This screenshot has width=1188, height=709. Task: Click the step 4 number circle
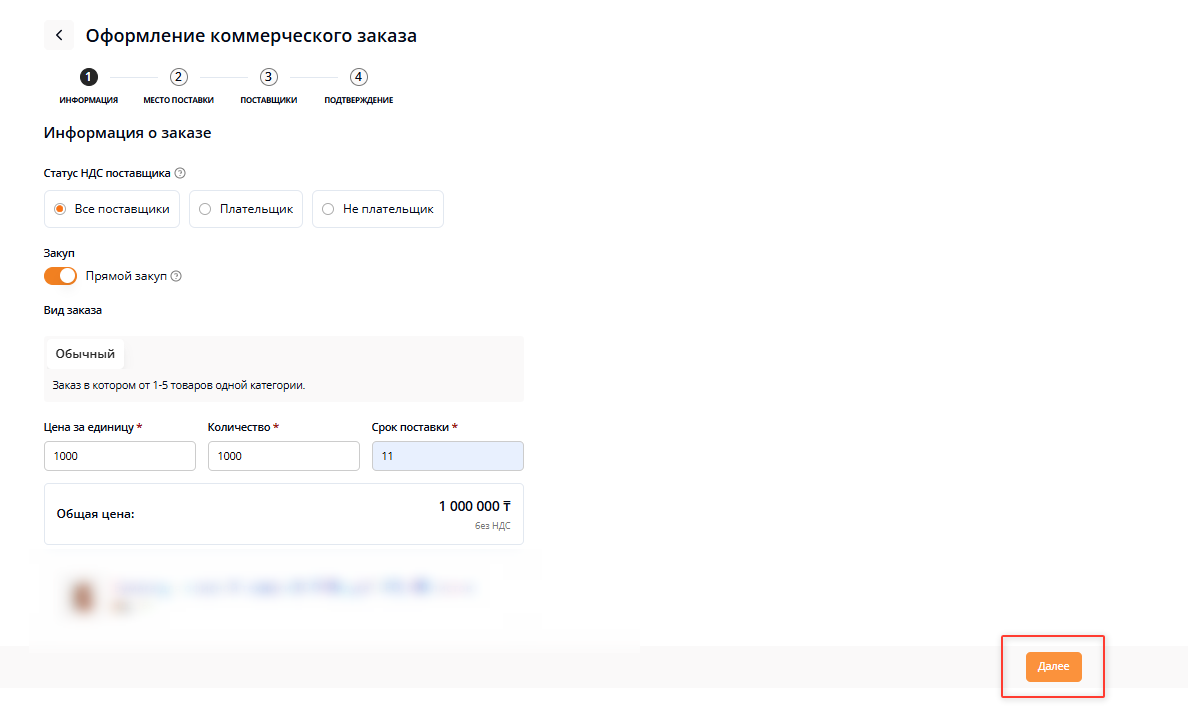(359, 77)
